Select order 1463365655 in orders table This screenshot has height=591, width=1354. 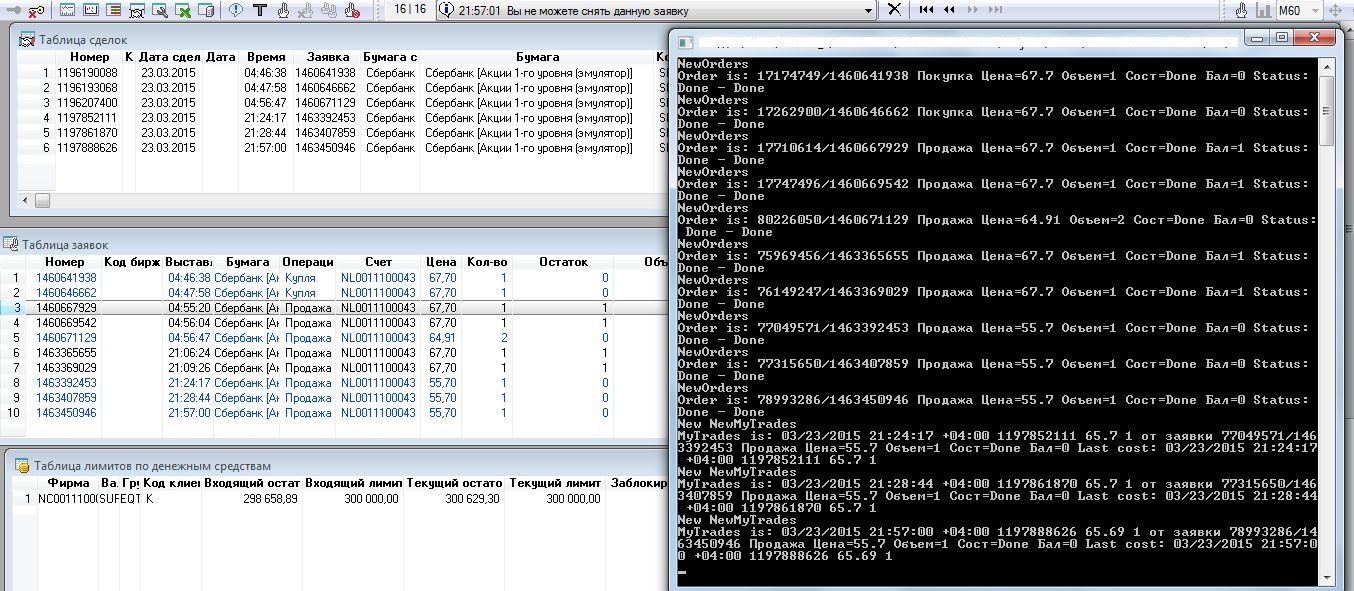click(67, 353)
